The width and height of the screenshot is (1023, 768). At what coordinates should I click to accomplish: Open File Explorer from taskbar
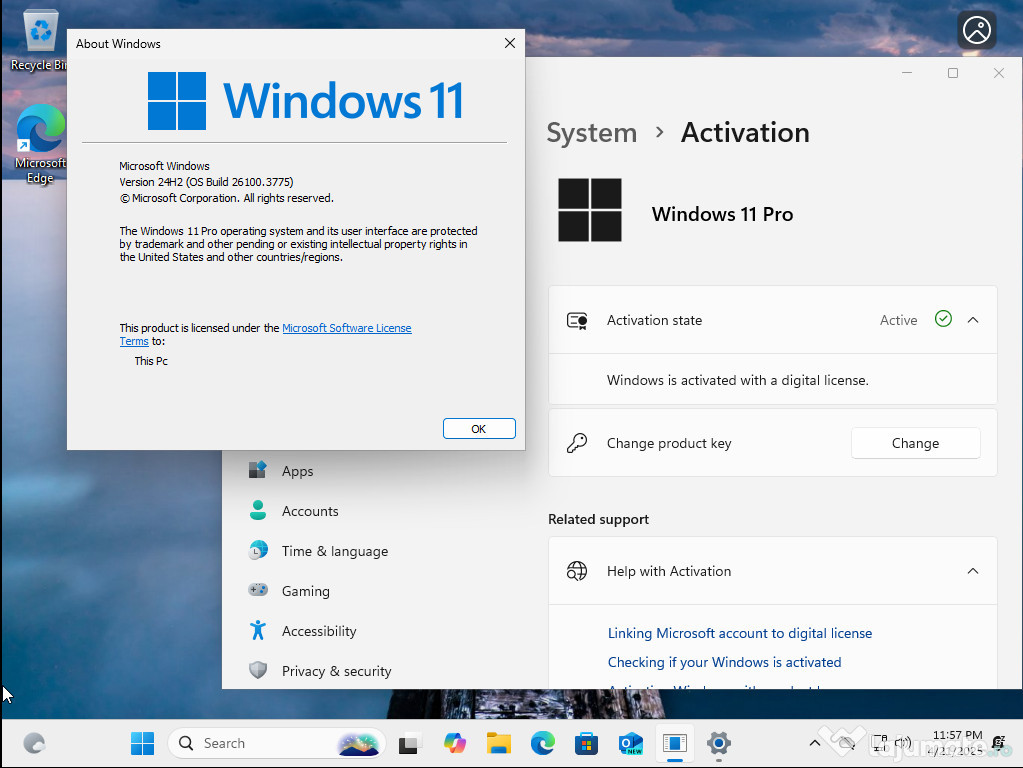coord(498,743)
